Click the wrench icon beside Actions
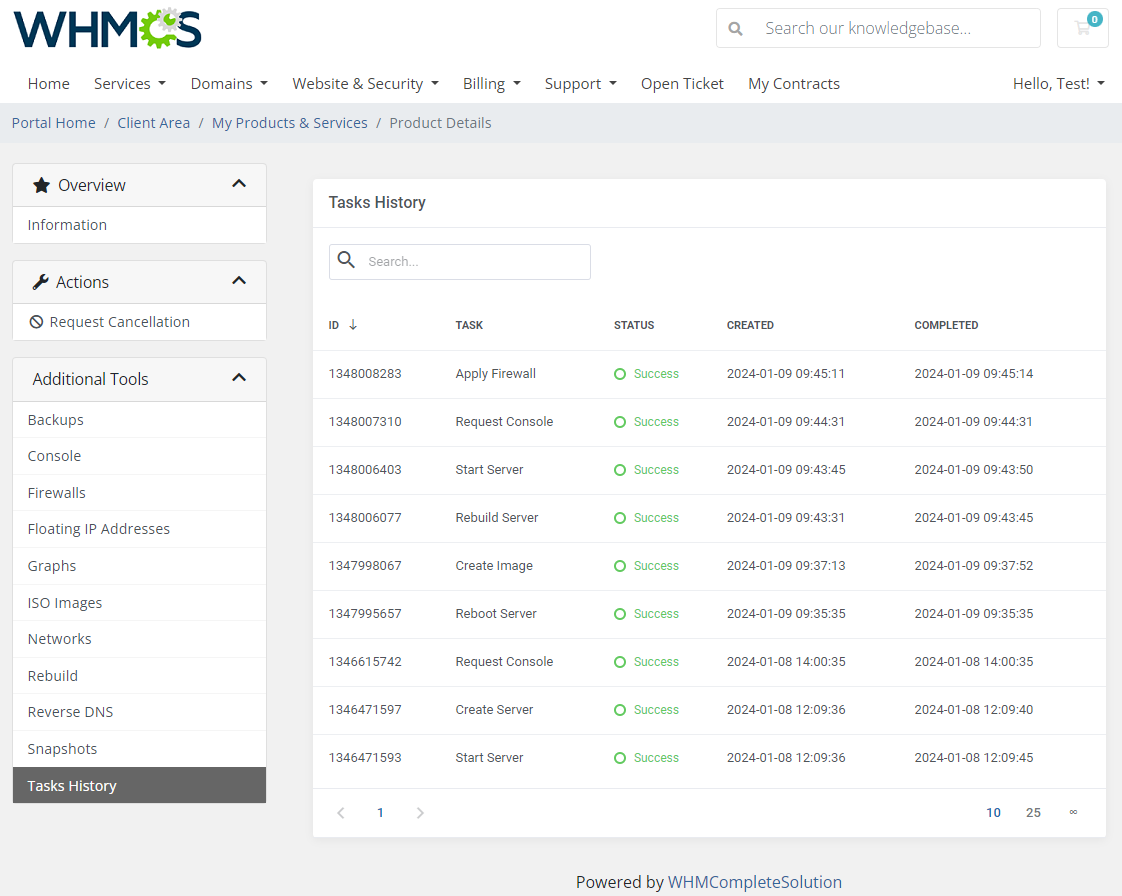The height and width of the screenshot is (896, 1122). (41, 281)
